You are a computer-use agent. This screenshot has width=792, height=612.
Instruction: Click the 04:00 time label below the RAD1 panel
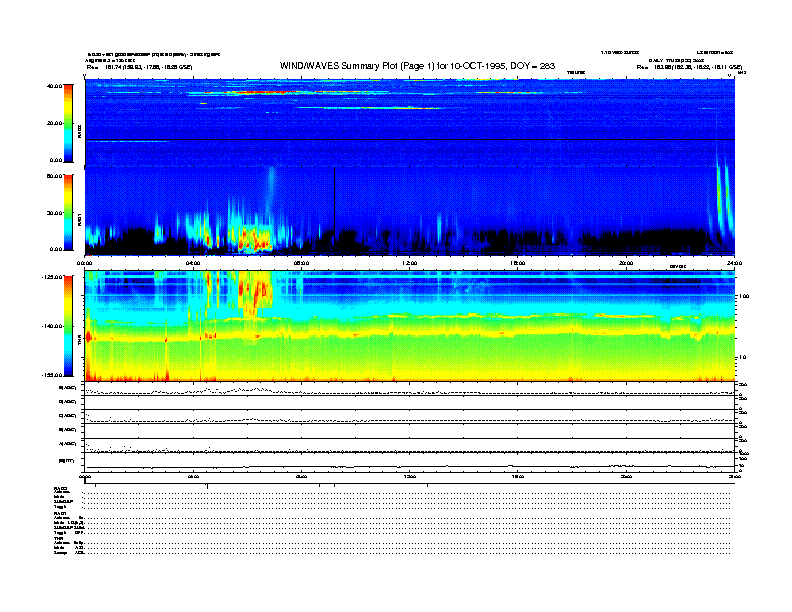(x=193, y=263)
